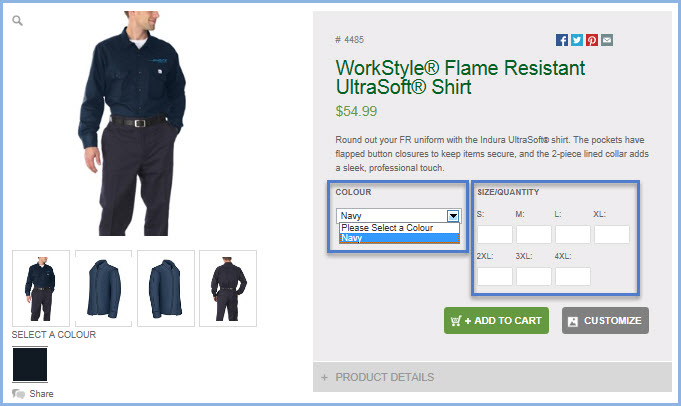Email this product via envelope icon
The width and height of the screenshot is (681, 406).
[607, 40]
